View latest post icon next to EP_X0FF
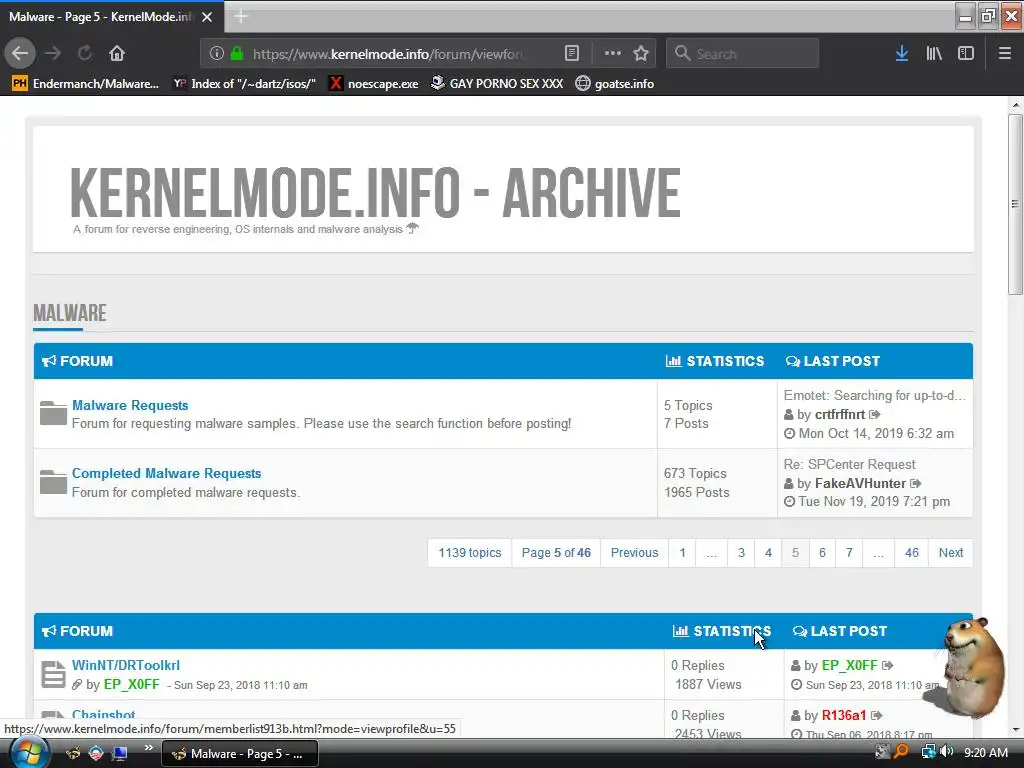 (x=888, y=665)
